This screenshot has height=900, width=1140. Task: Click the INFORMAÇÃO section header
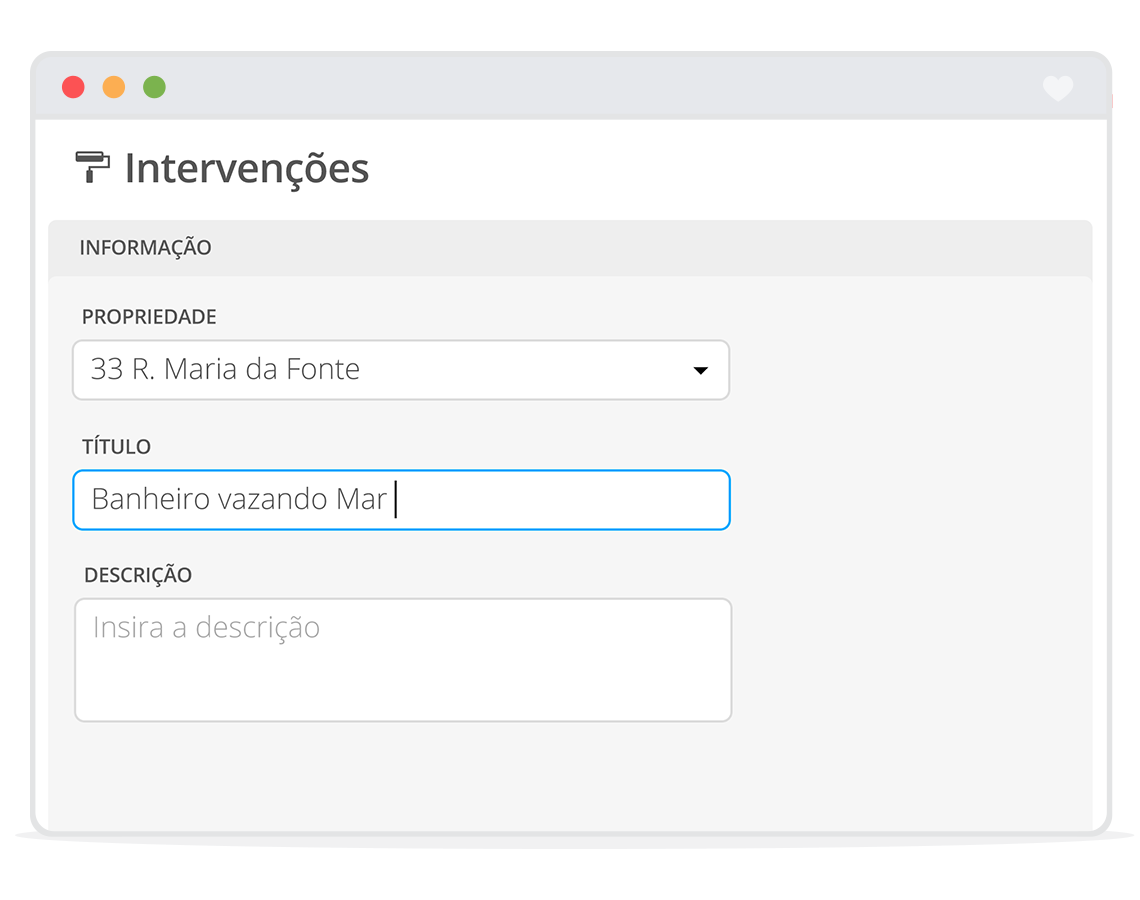[146, 248]
